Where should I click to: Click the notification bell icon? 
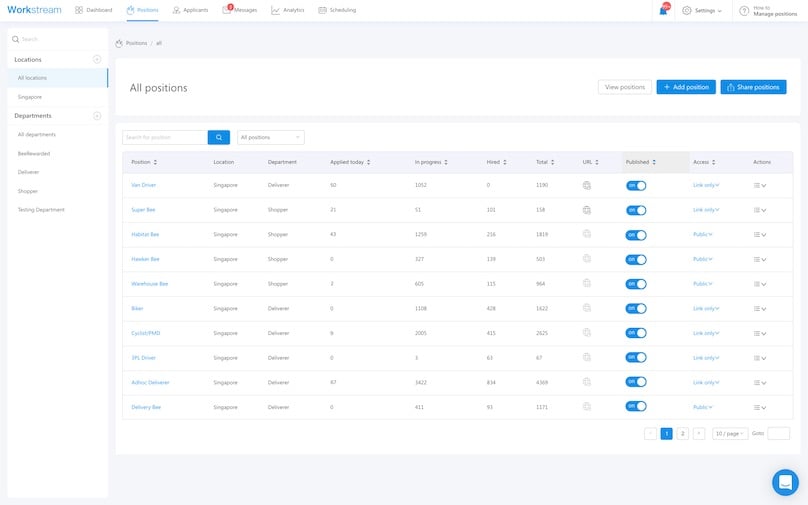point(663,10)
